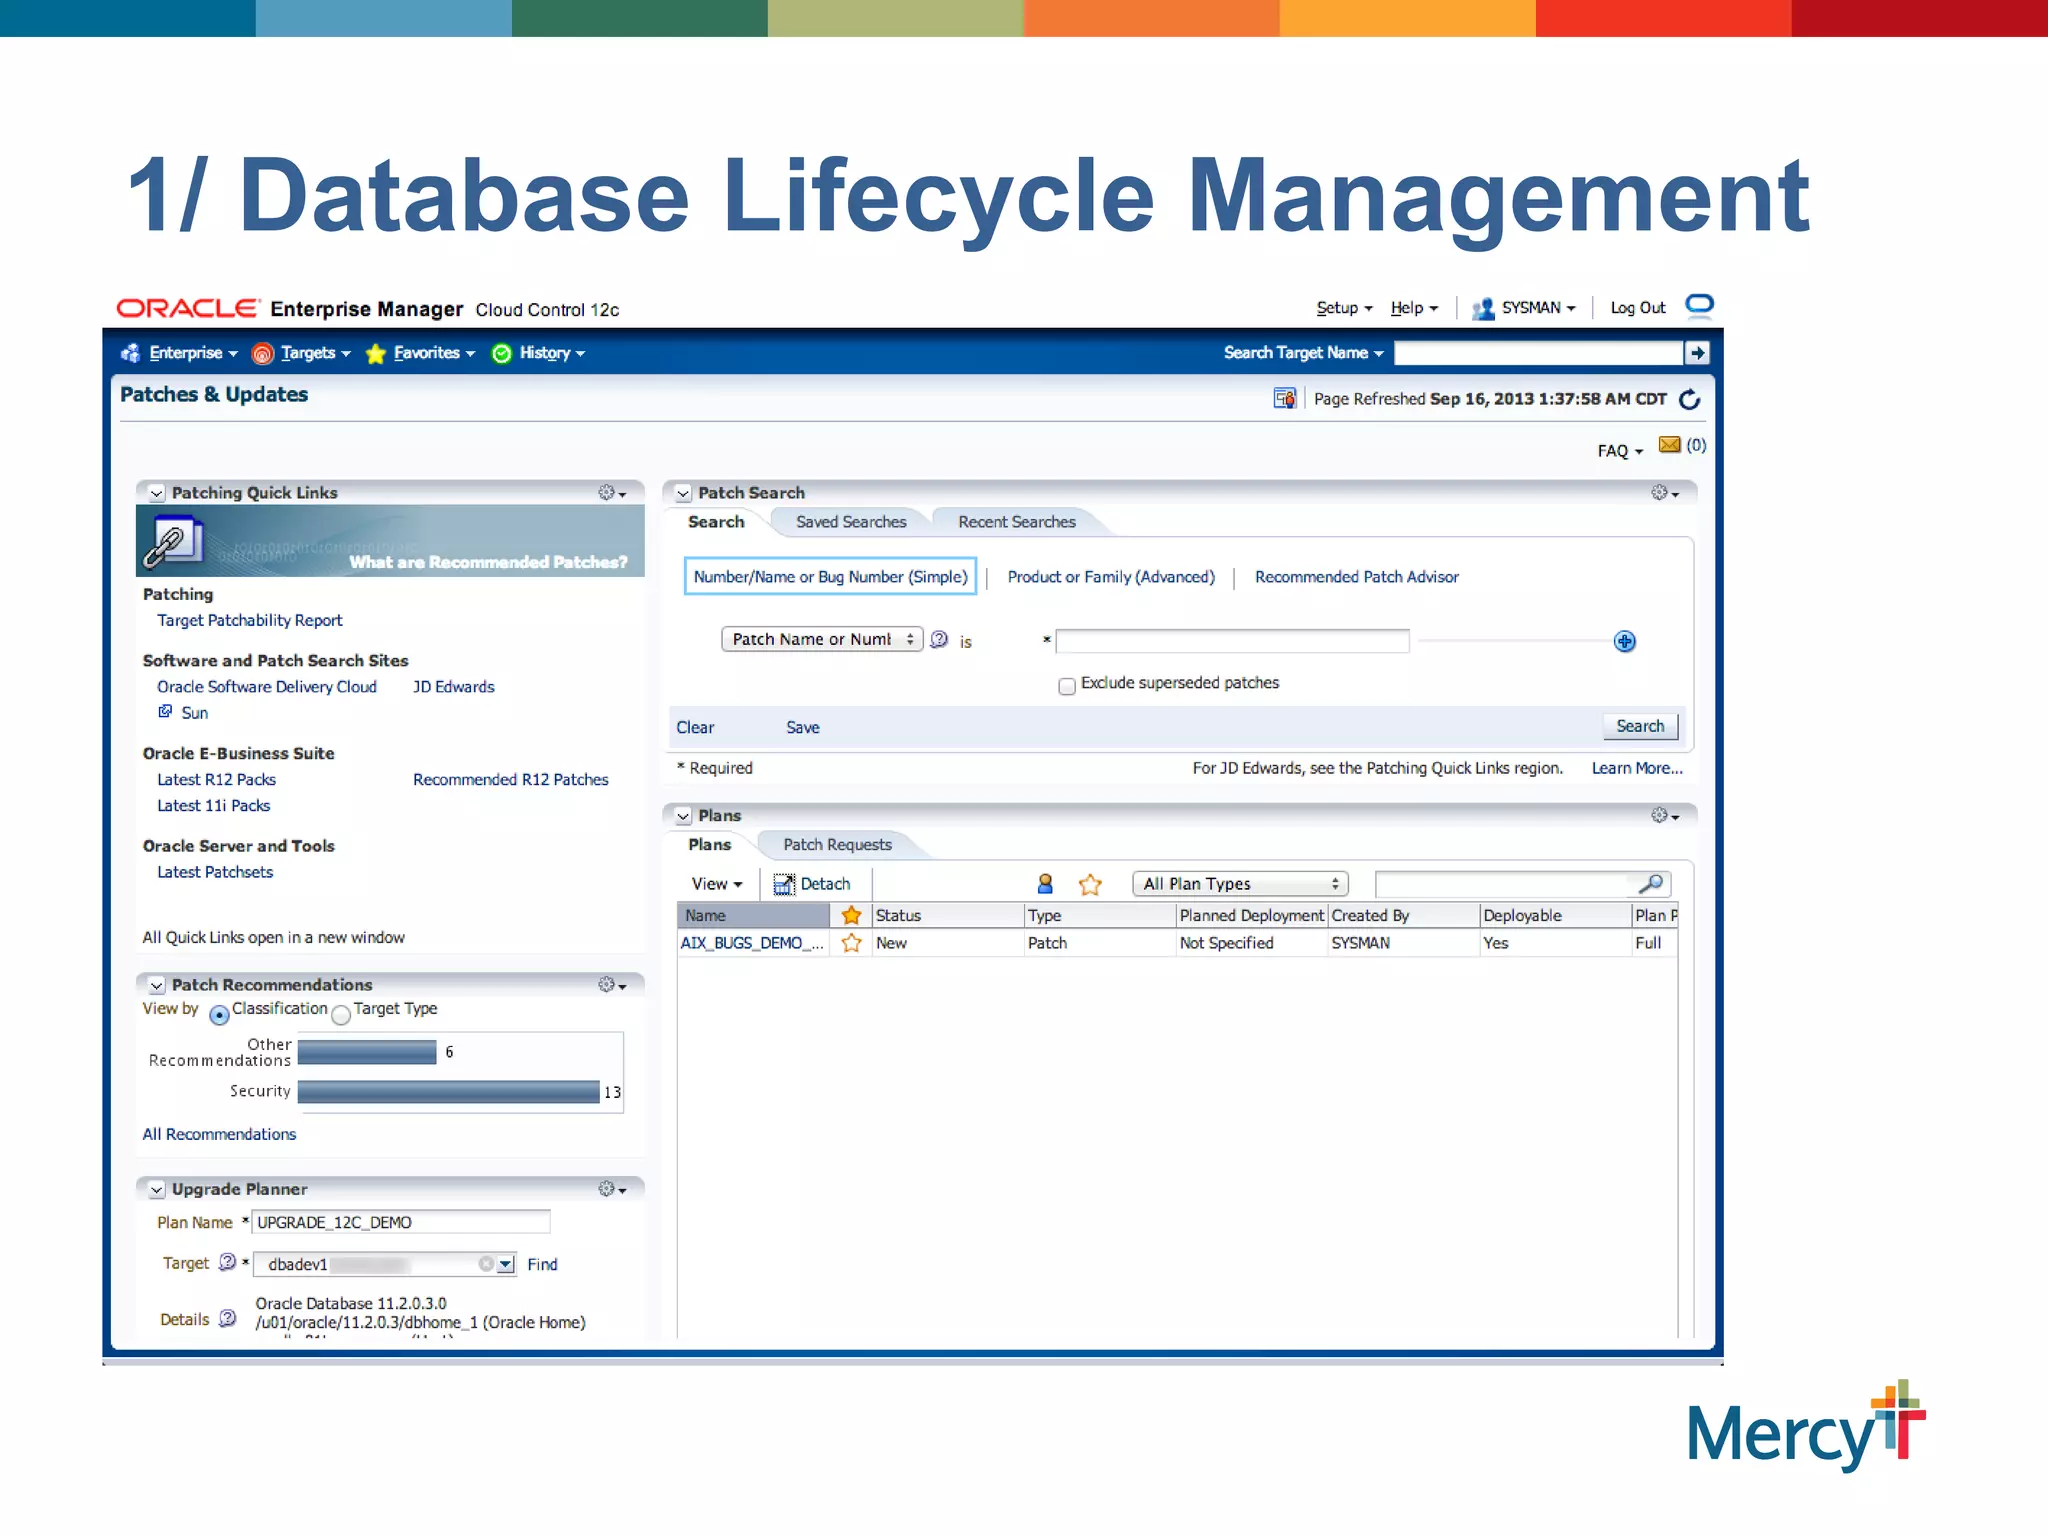Screen dimensions: 2048x1536
Task: Clear the dbadev1 target field with x icon
Action: [486, 1264]
